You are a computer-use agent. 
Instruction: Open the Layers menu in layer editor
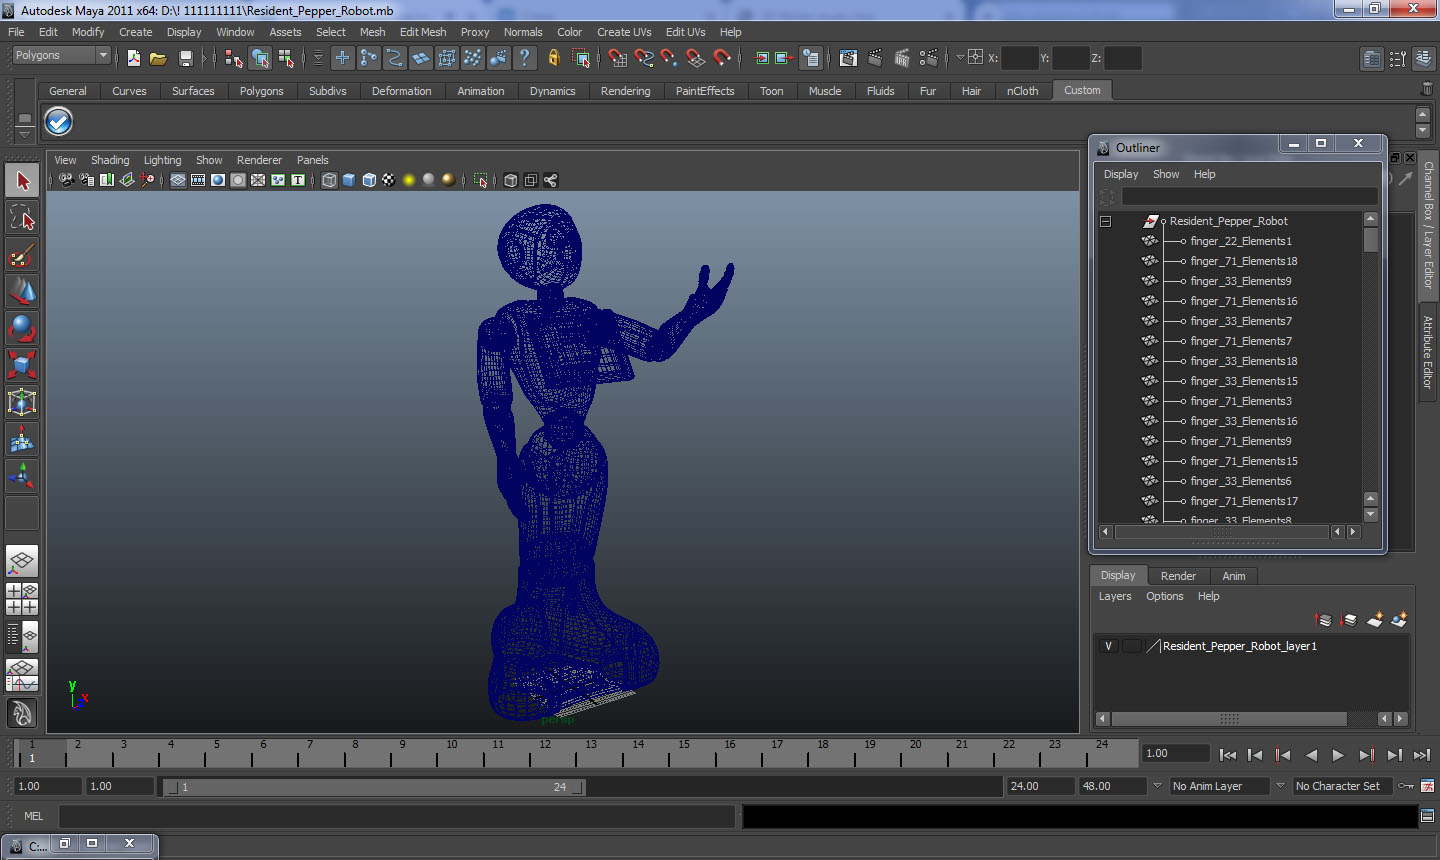pos(1115,596)
